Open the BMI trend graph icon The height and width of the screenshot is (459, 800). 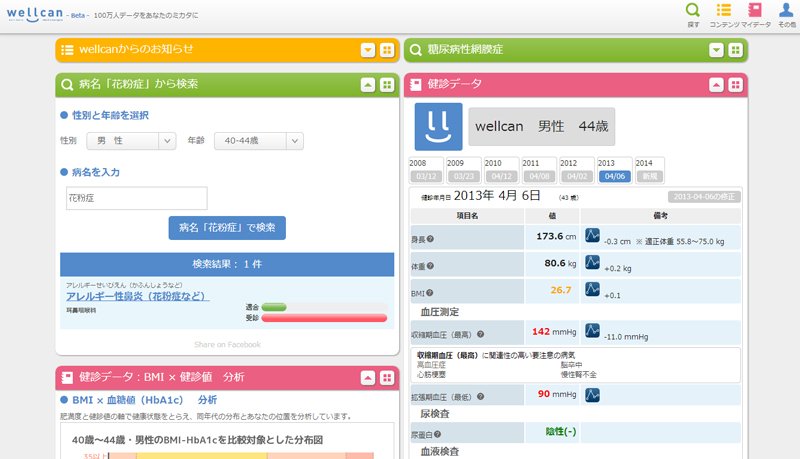(592, 289)
